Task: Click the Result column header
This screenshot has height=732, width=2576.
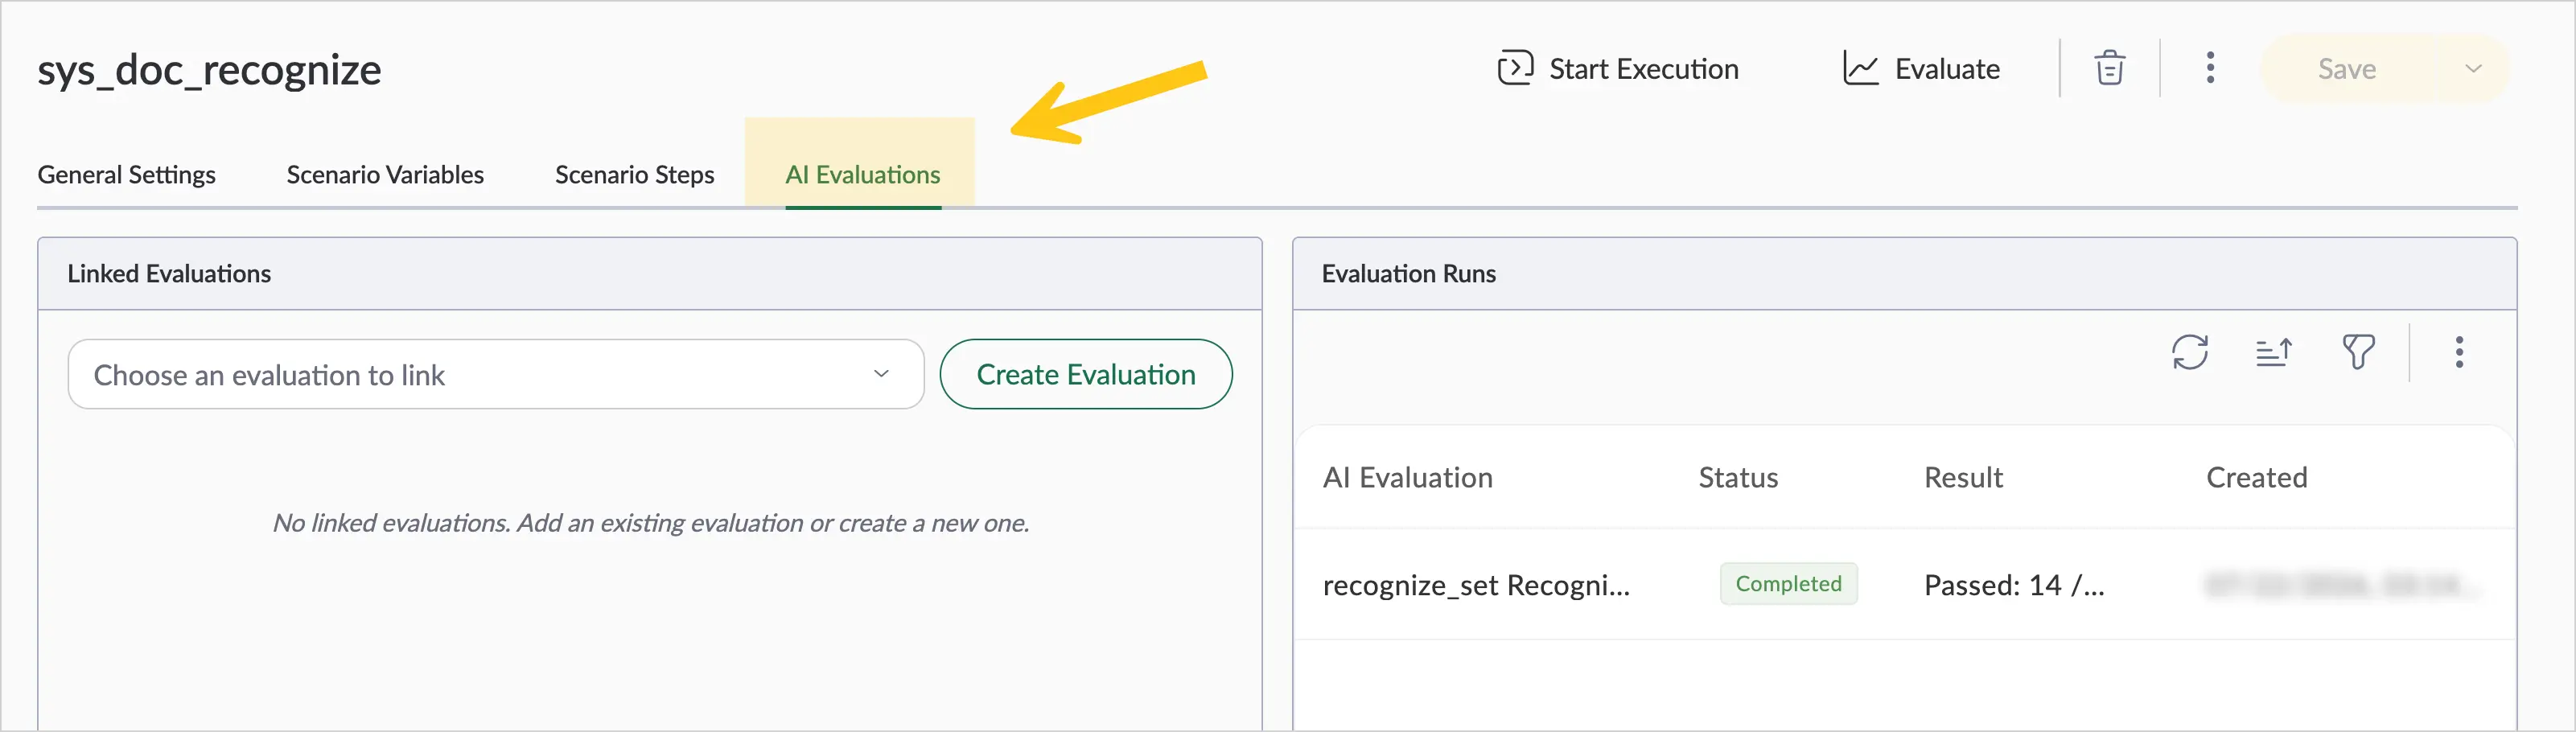Action: tap(1963, 478)
